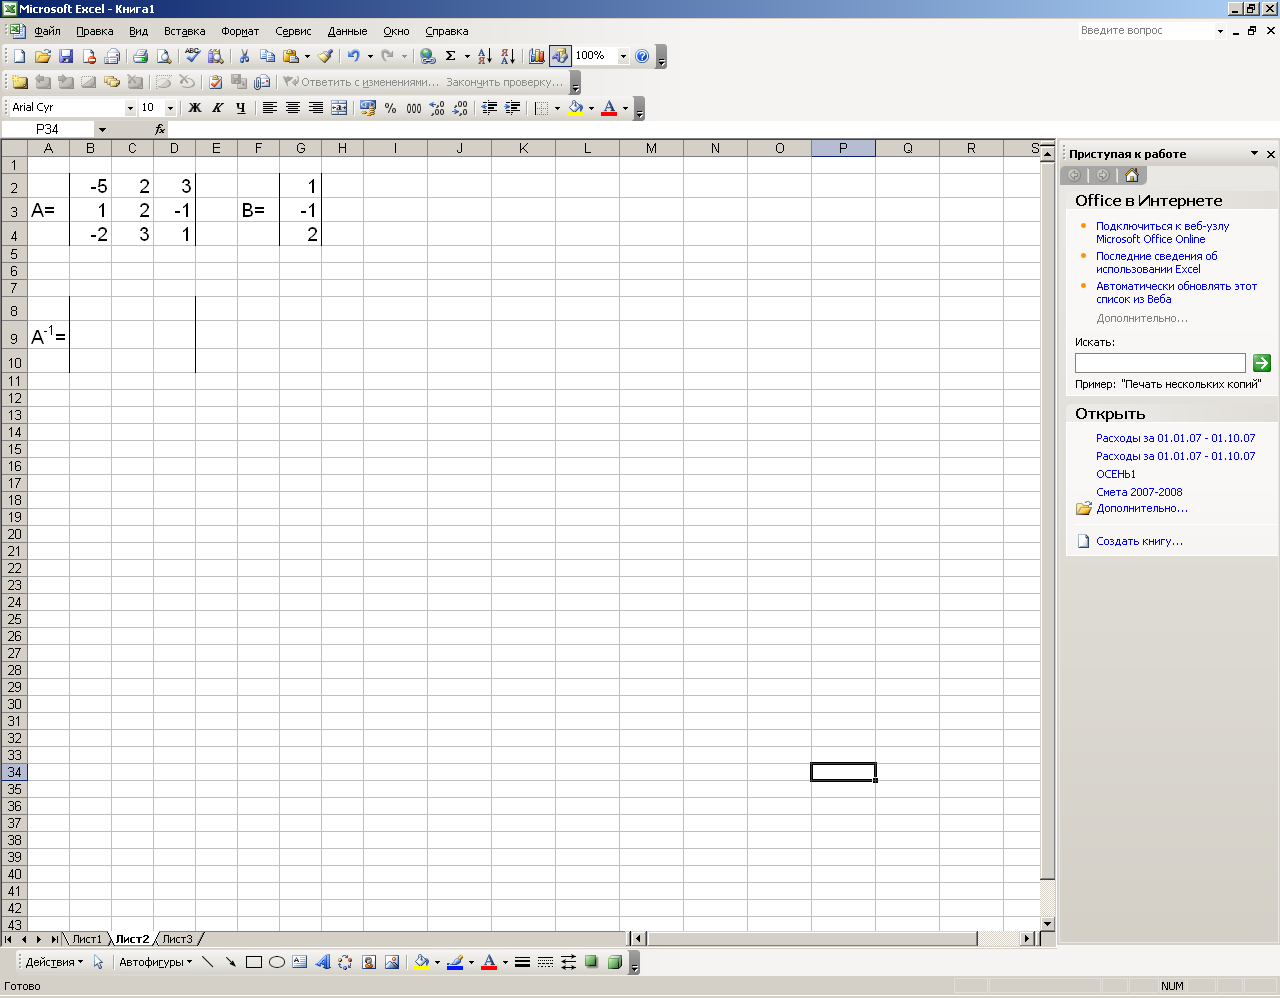Click in the task pane Искать search field
This screenshot has width=1280, height=998.
(x=1160, y=363)
